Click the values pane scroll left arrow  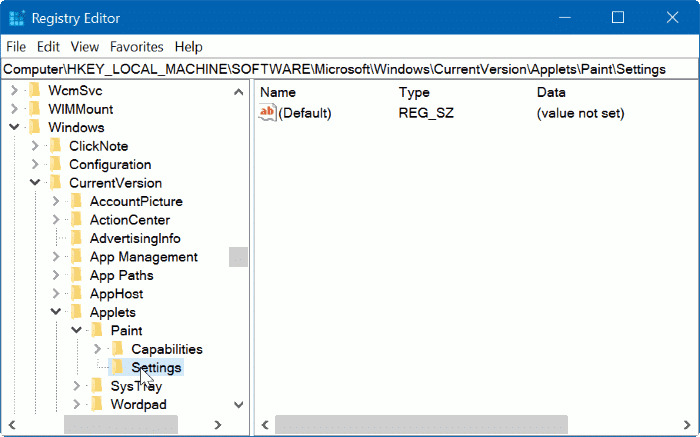point(265,425)
